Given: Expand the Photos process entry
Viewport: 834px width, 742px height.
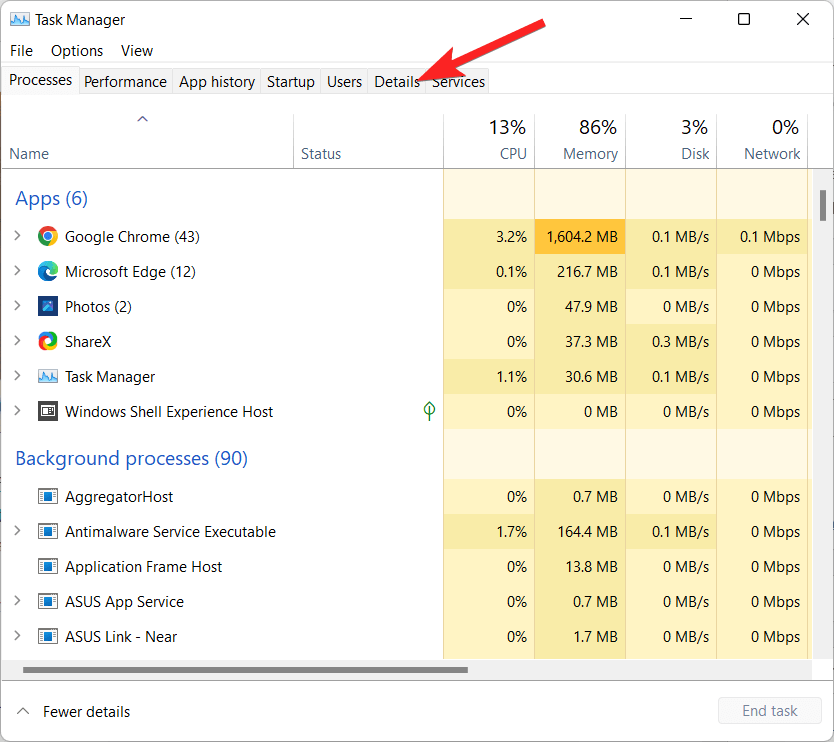Looking at the screenshot, I should click(18, 306).
